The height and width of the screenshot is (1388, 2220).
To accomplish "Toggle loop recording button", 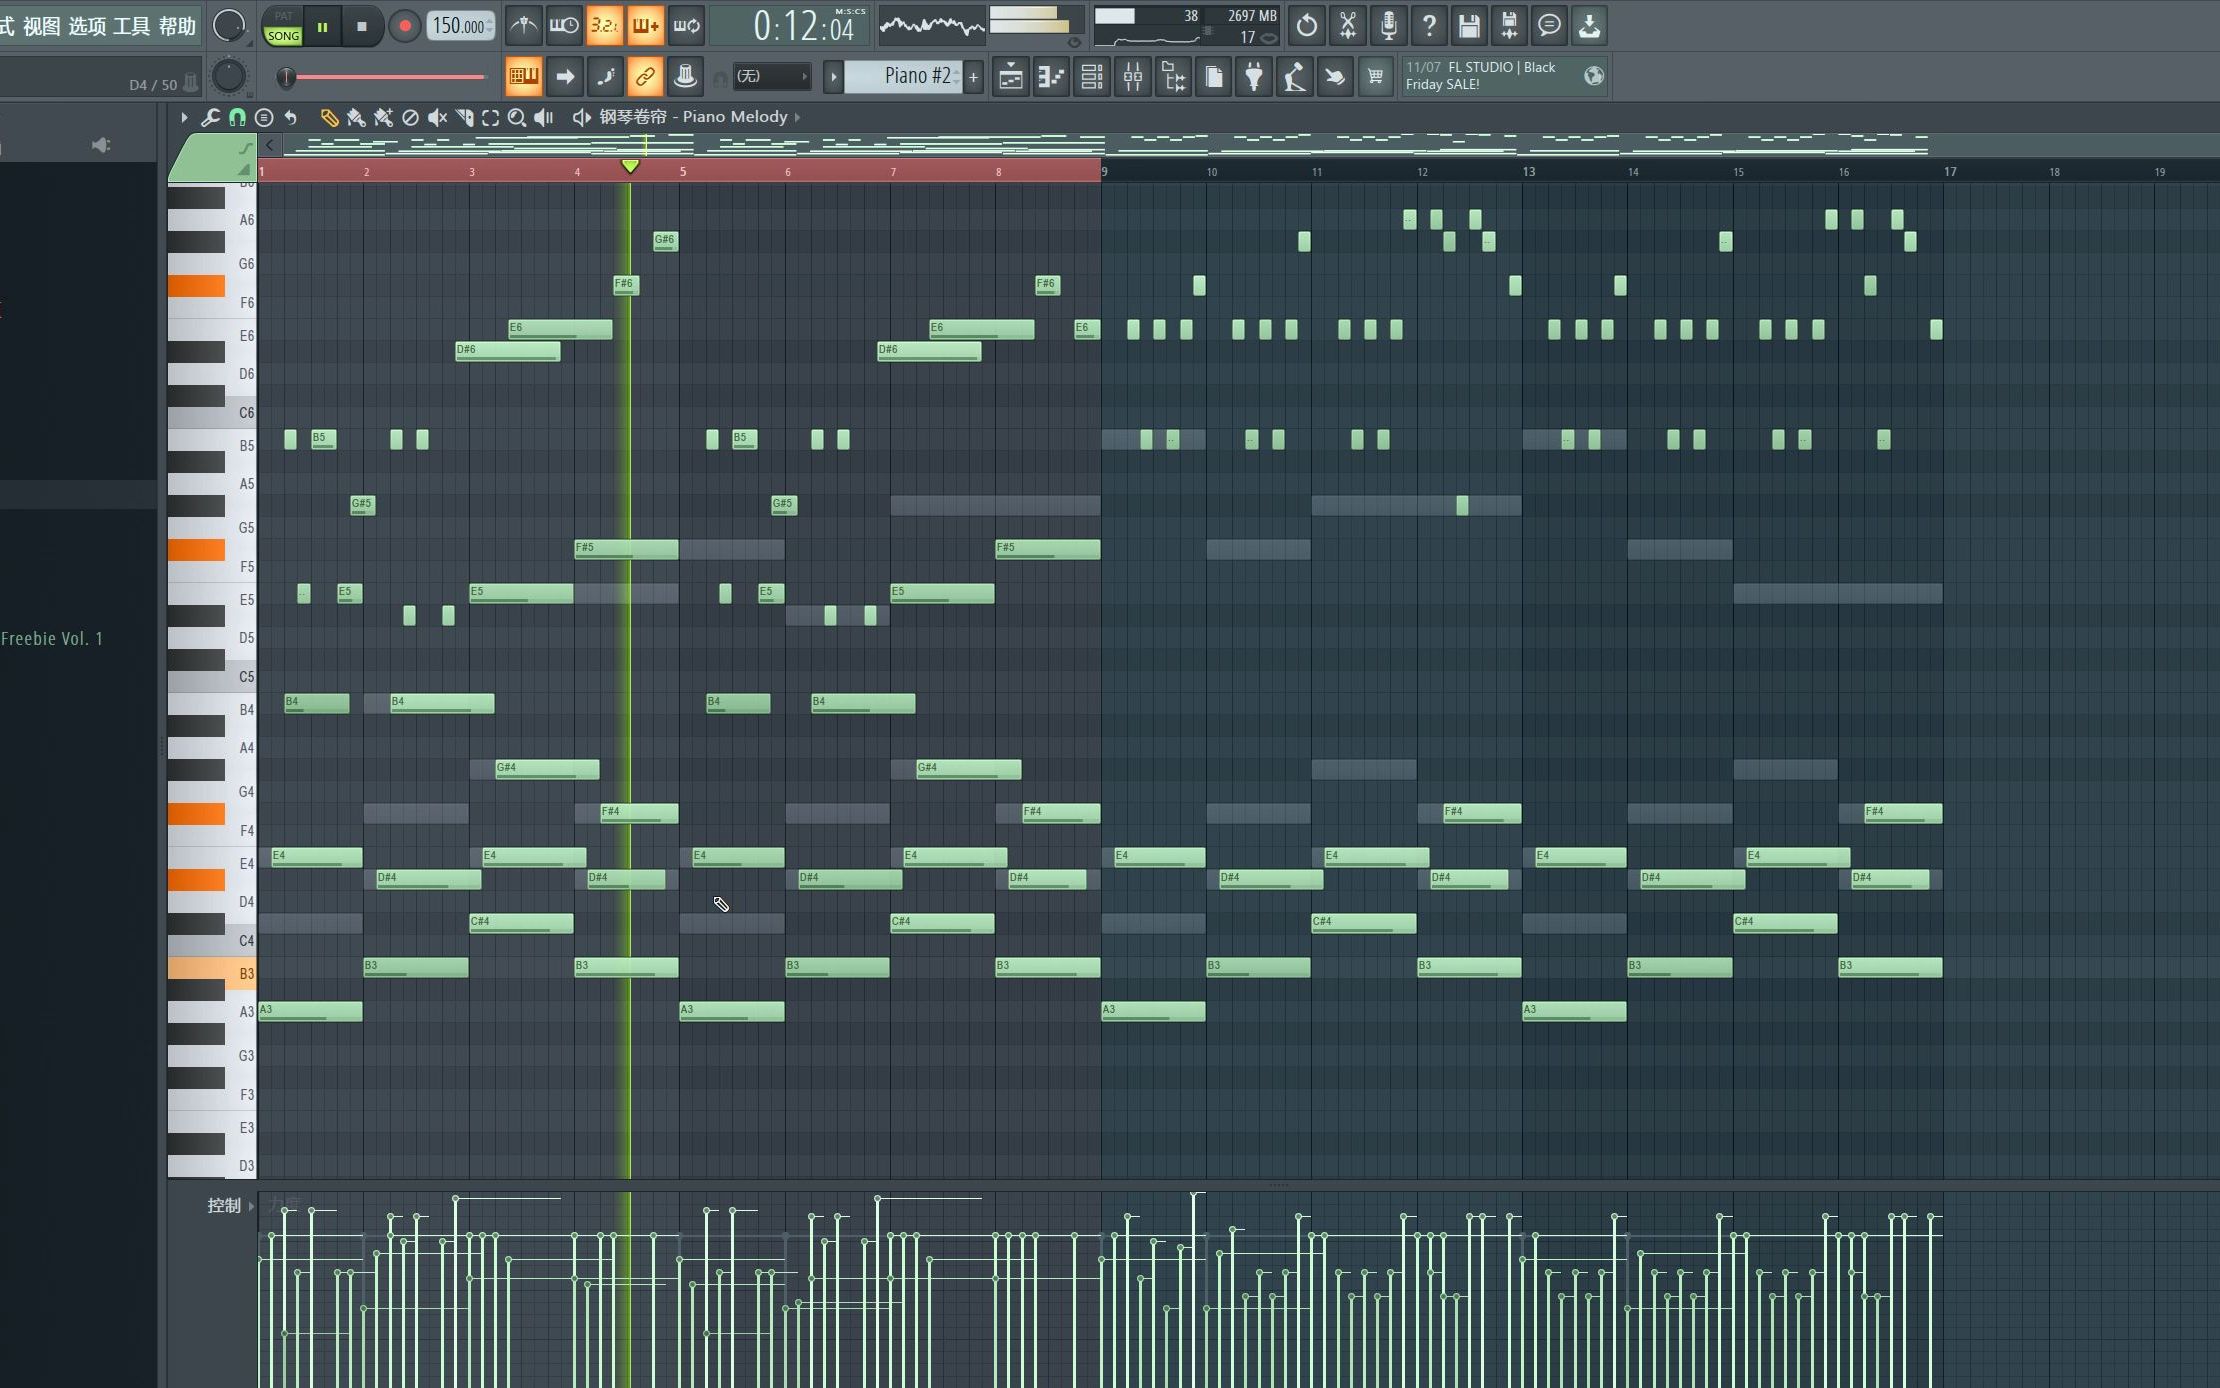I will pyautogui.click(x=686, y=26).
